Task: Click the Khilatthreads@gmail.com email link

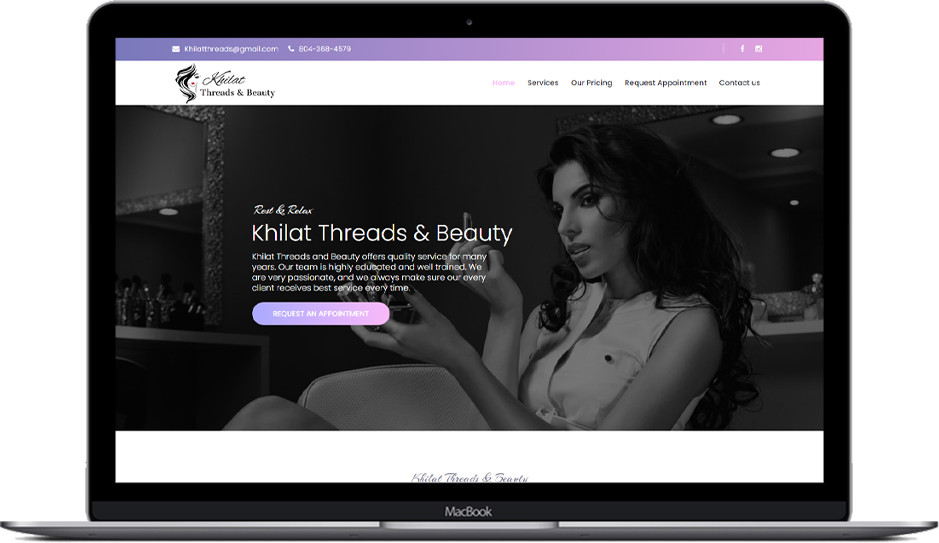Action: tap(231, 49)
